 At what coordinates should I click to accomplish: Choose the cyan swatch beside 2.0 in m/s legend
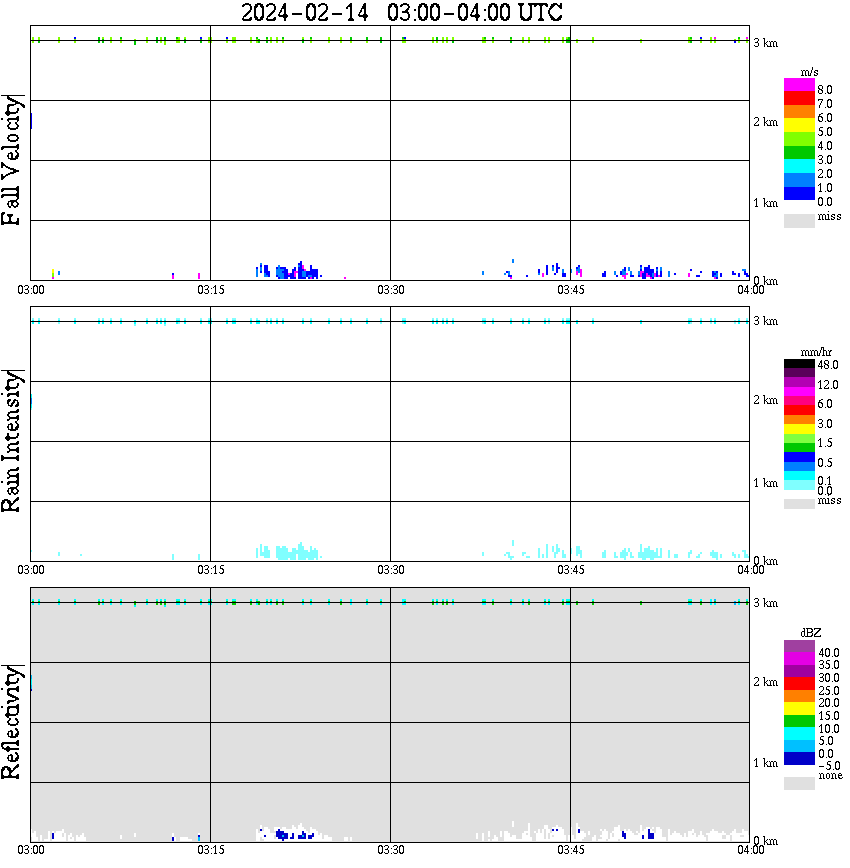point(799,166)
